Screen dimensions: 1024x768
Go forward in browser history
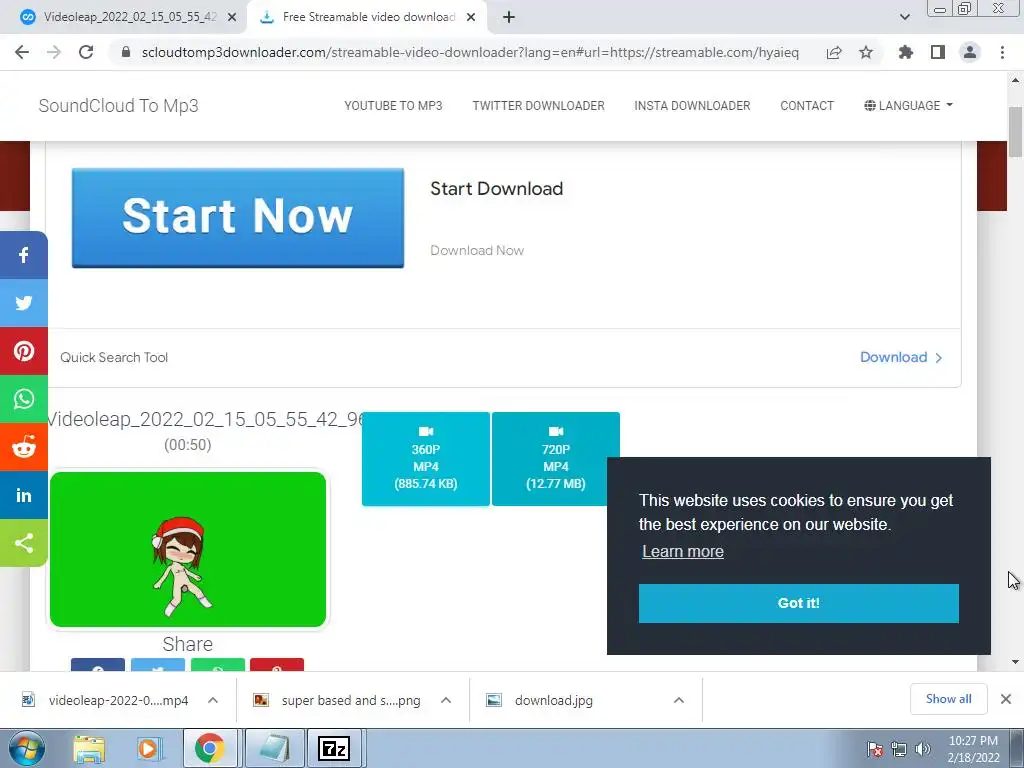54,52
